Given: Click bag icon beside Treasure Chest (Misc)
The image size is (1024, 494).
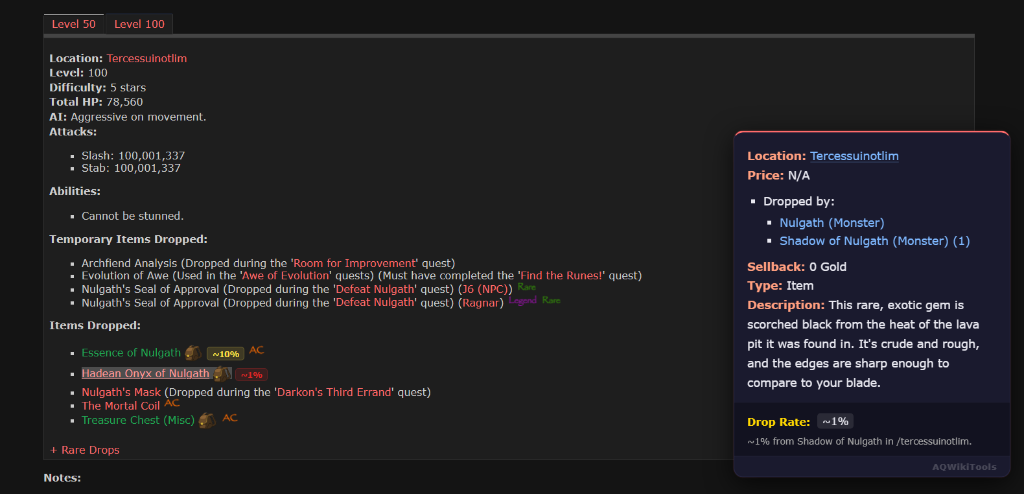Looking at the screenshot, I should click(x=207, y=420).
